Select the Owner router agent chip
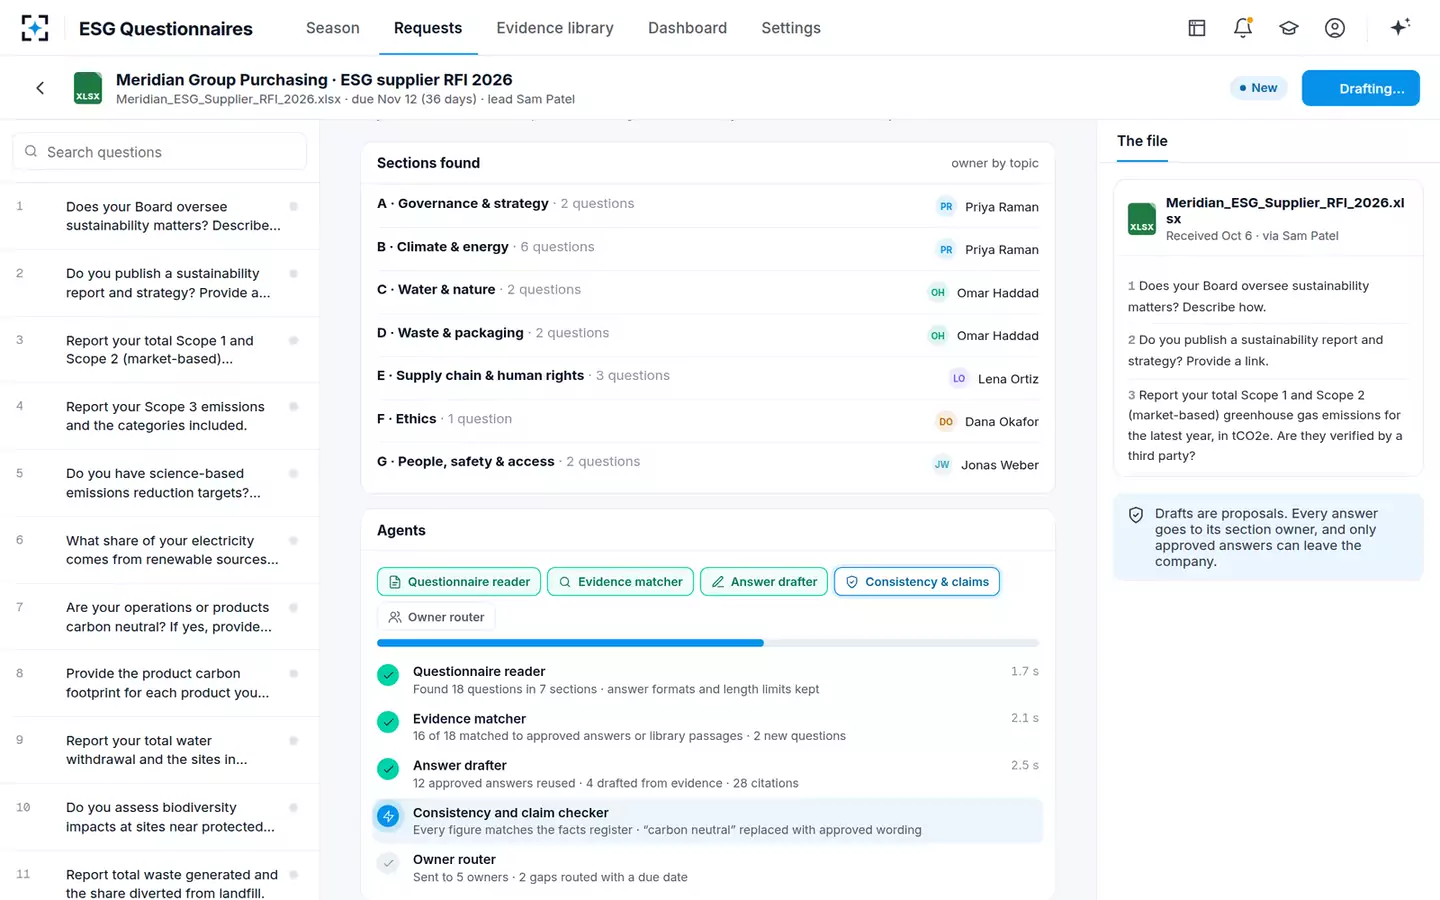The width and height of the screenshot is (1440, 900). point(436,617)
